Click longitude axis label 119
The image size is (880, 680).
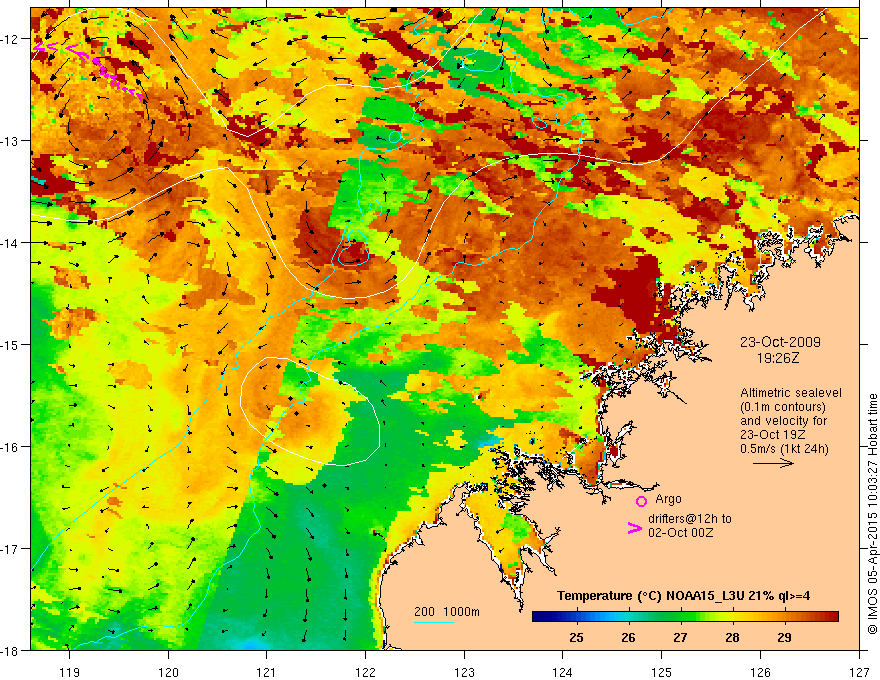[69, 672]
